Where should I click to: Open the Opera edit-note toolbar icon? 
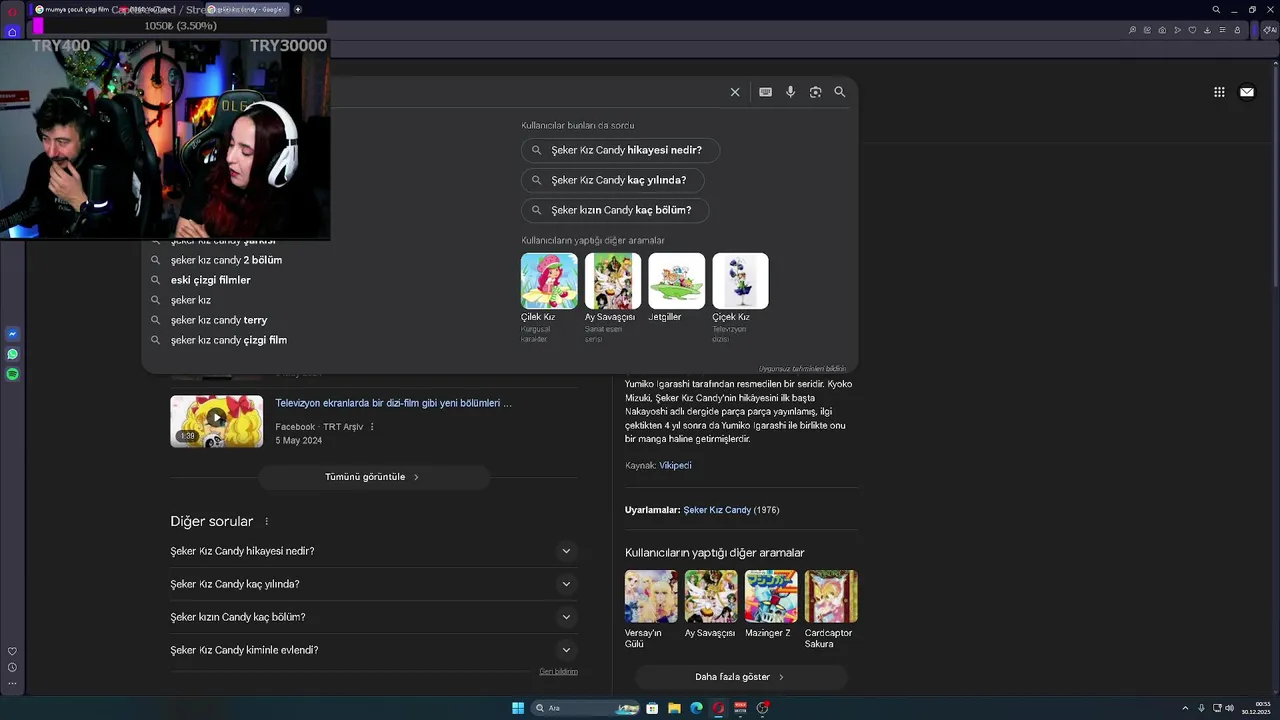[1147, 30]
